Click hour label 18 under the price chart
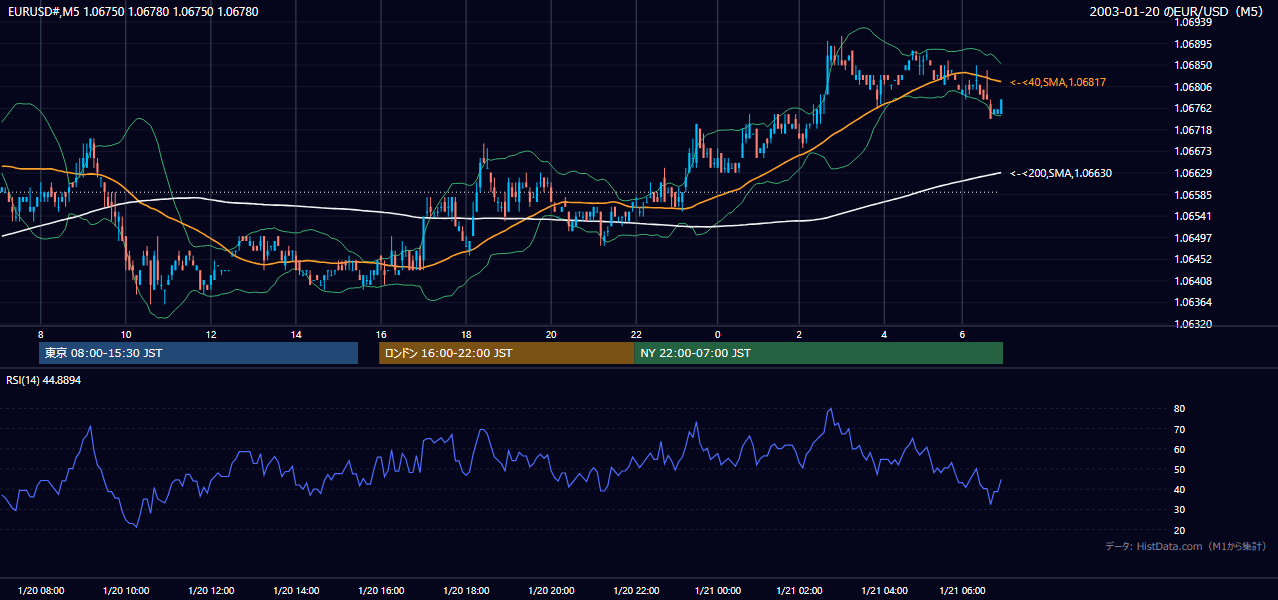 (466, 334)
